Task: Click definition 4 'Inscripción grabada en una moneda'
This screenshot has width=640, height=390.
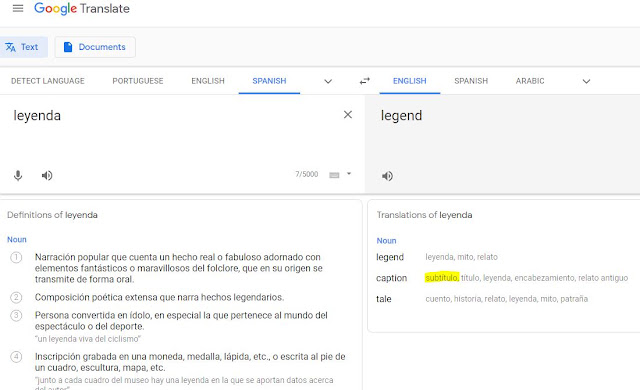Action: (x=190, y=362)
